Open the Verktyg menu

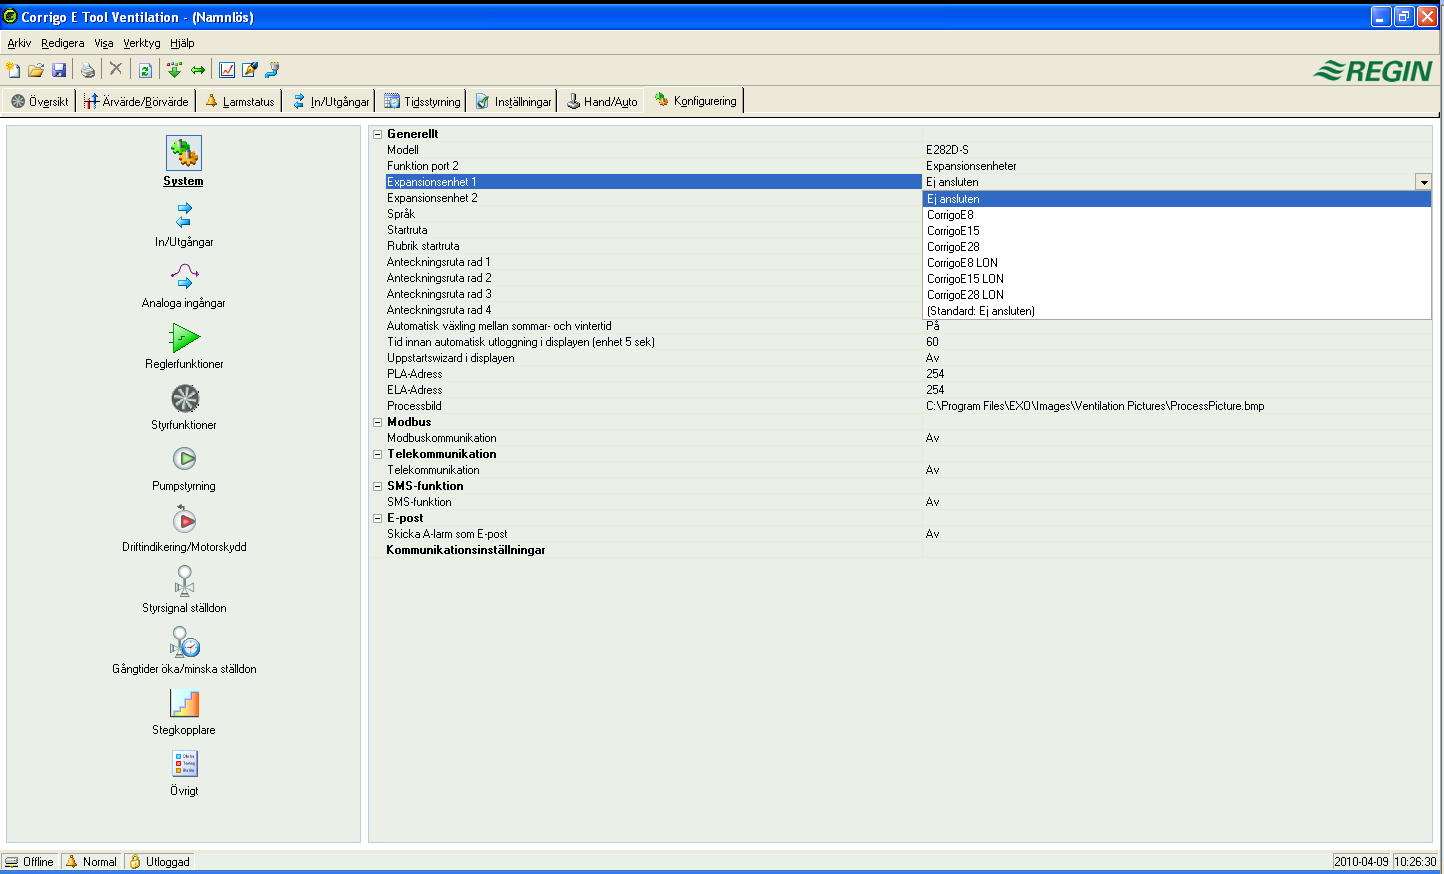[x=142, y=43]
